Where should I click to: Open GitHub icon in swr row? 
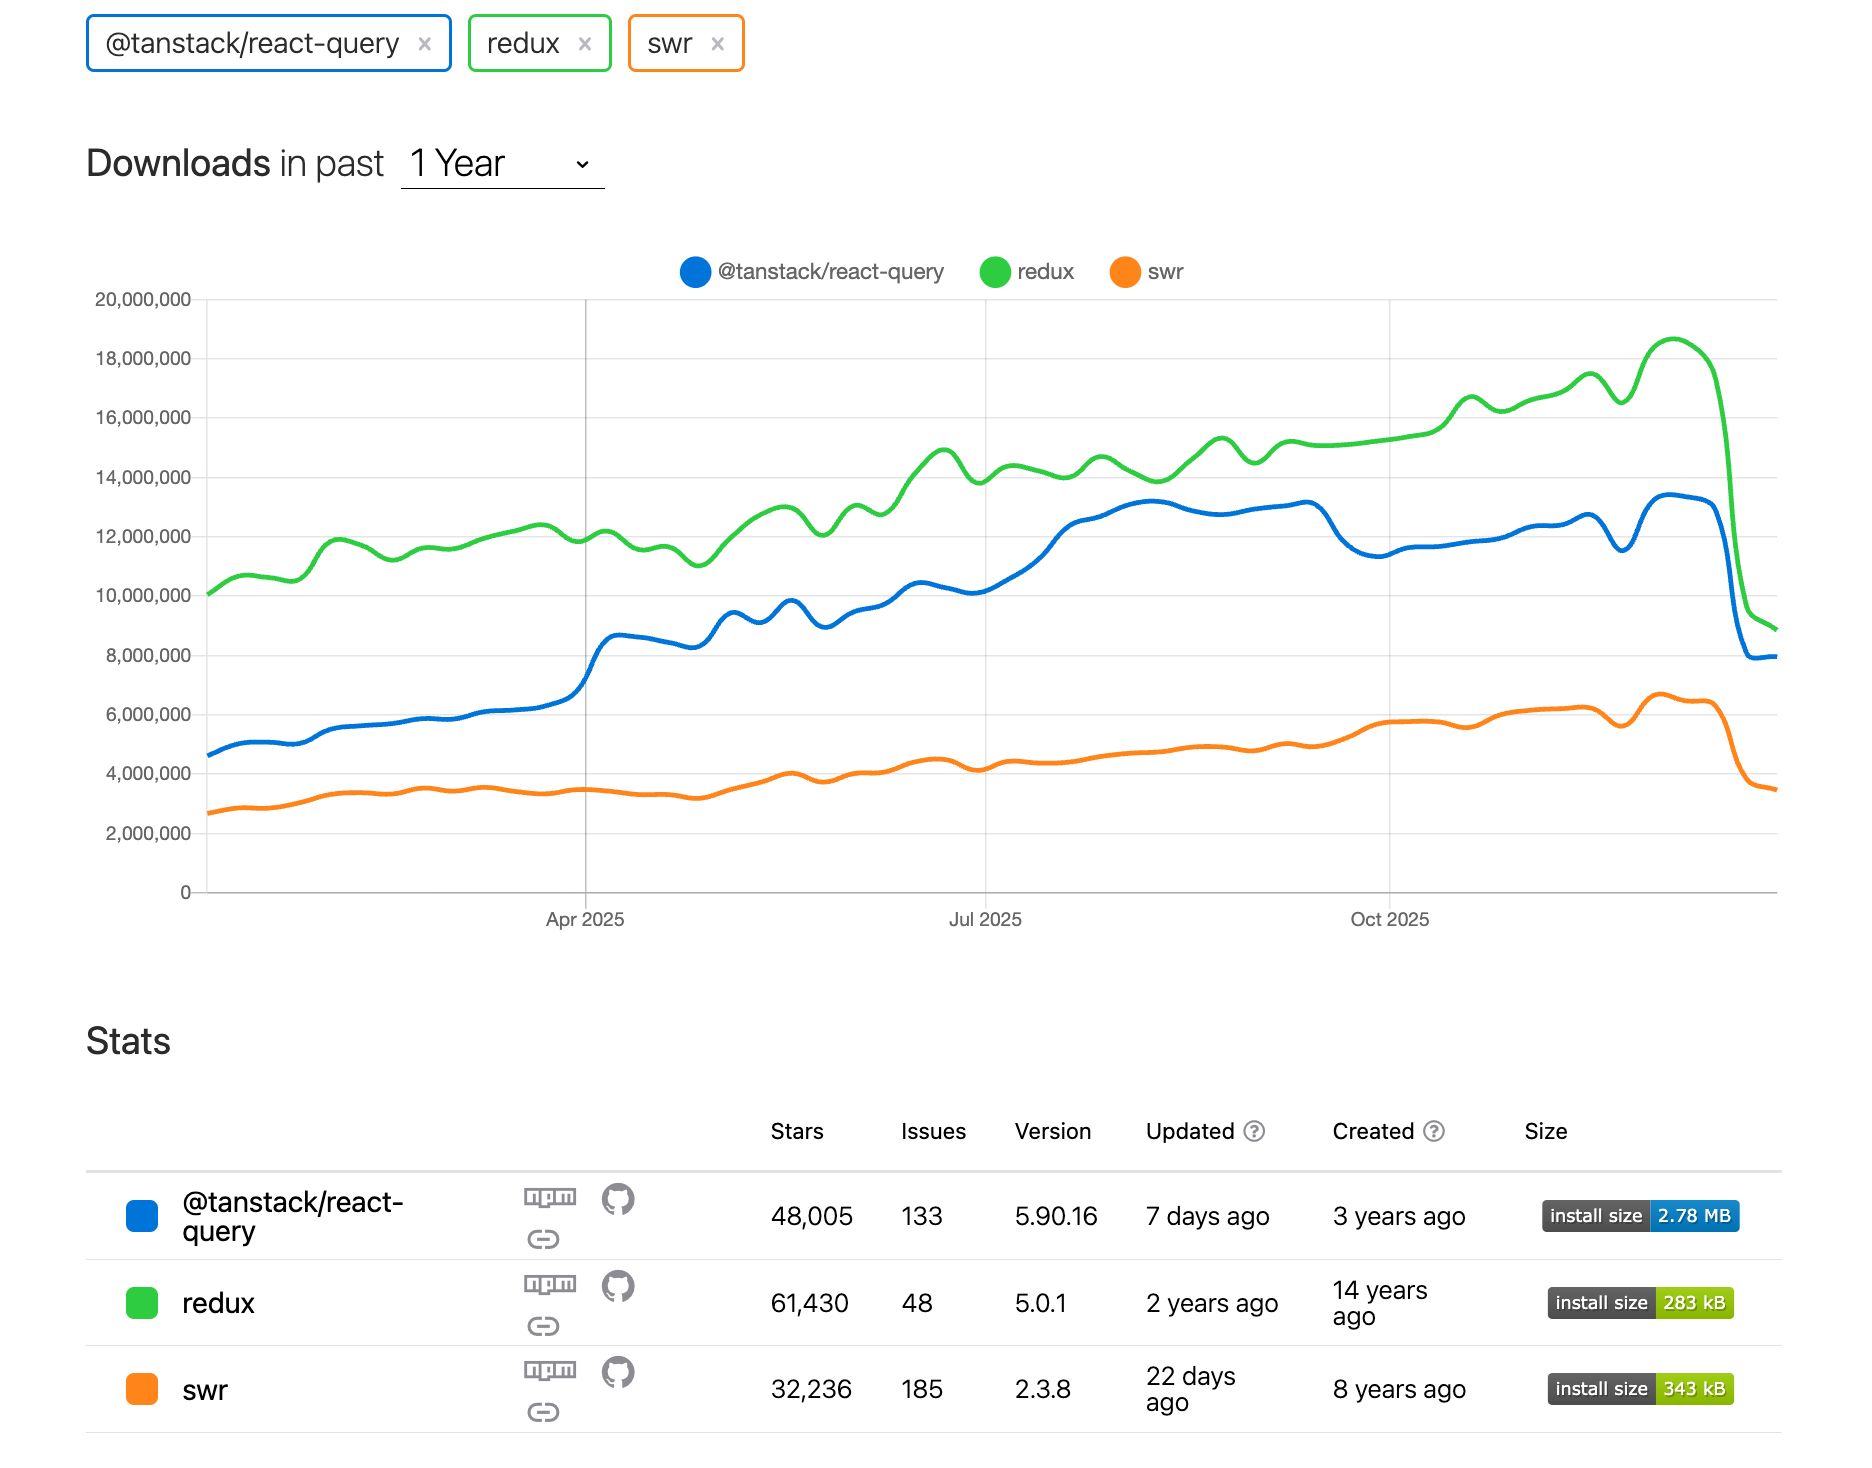[x=618, y=1371]
